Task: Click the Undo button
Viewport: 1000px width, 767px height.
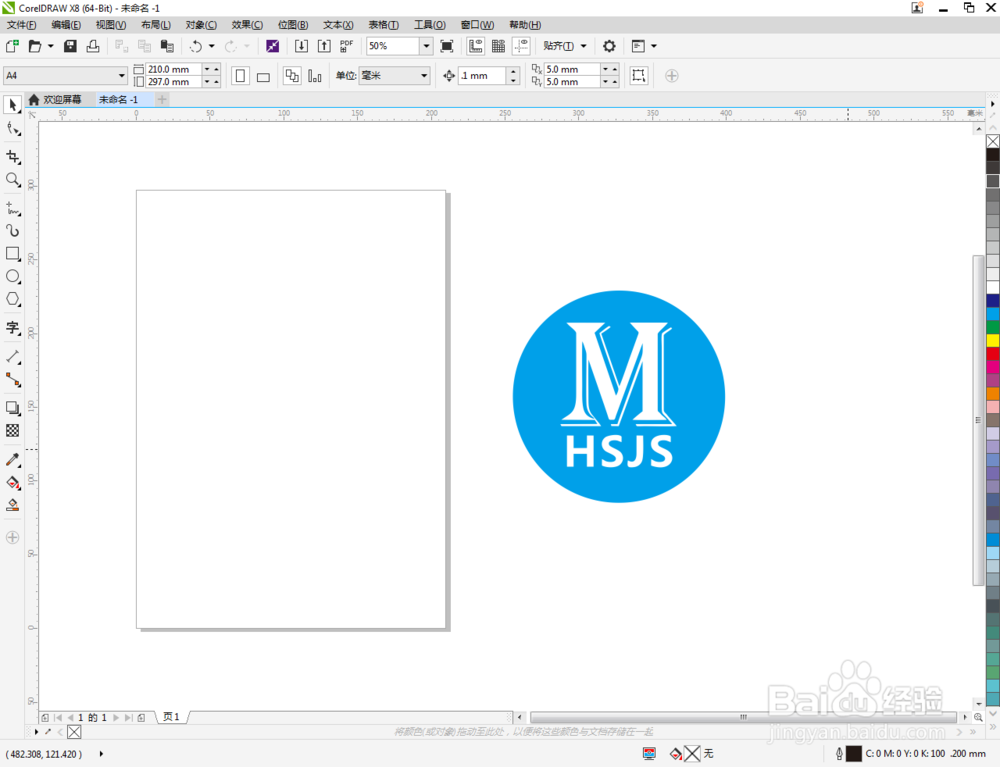Action: [196, 46]
